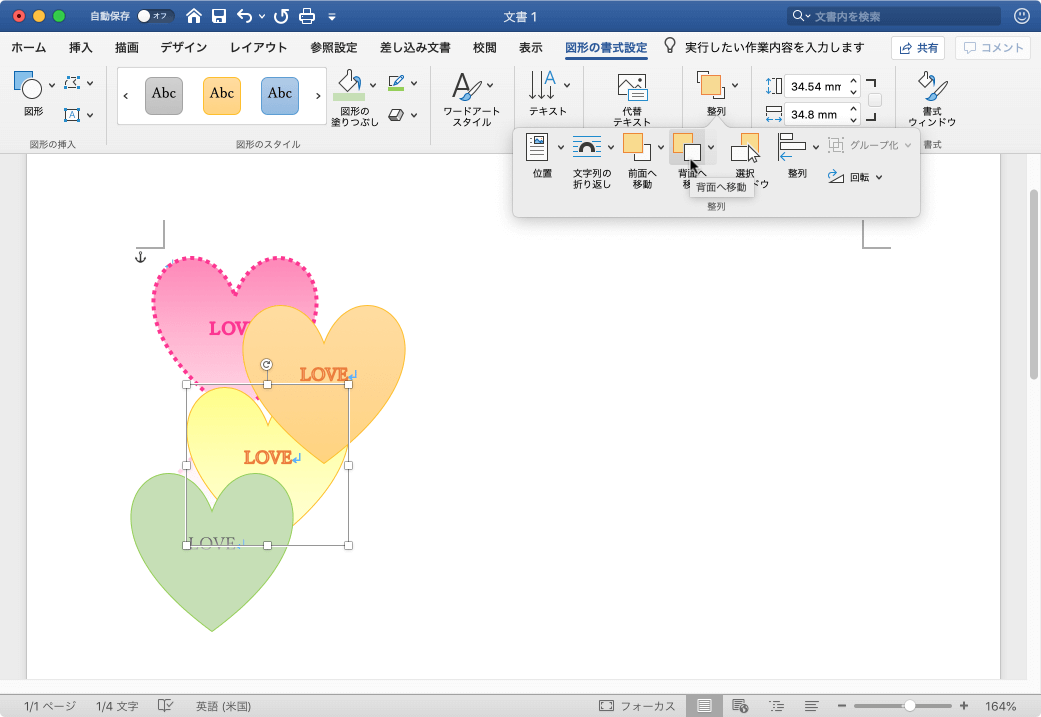
Task: Expand the shape fill dropdown arrow
Action: pos(372,85)
